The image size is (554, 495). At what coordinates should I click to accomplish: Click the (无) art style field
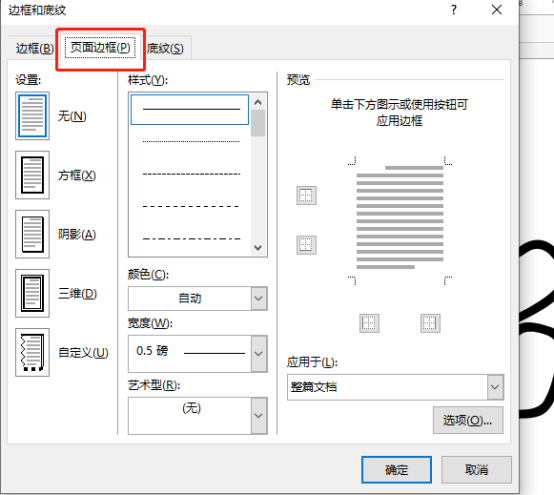point(190,416)
